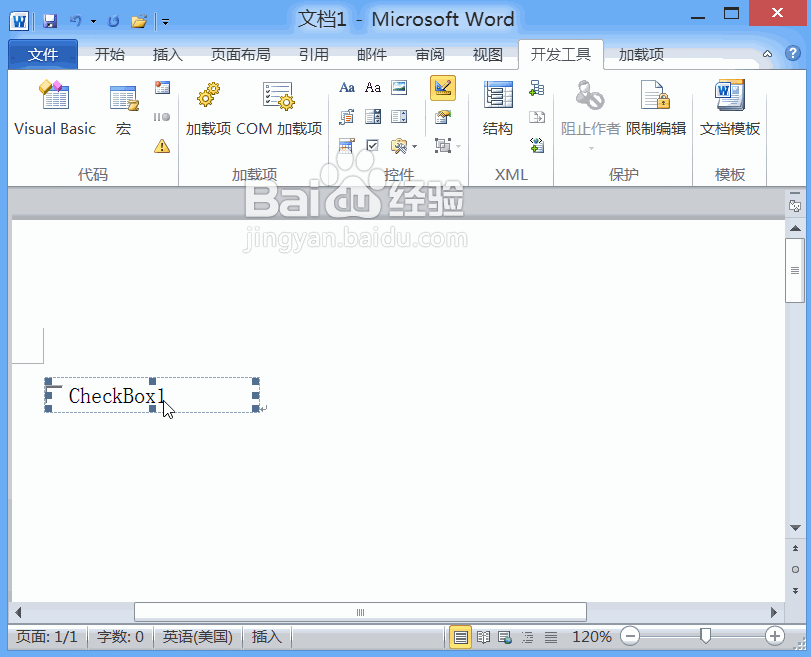Click the XML Schema icon
811x657 pixels.
pos(537,88)
